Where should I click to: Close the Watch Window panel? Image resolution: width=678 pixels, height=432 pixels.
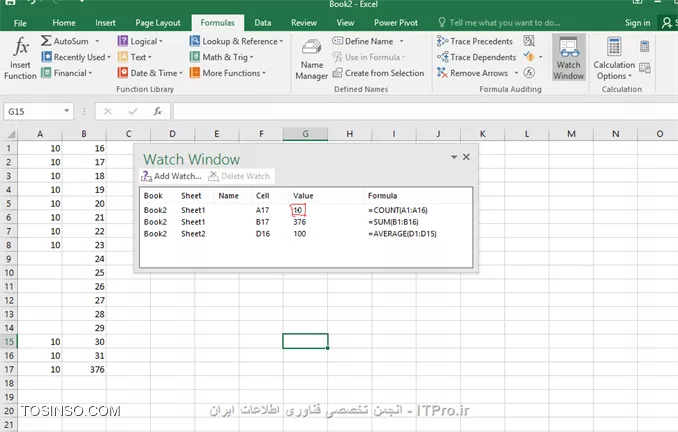tap(466, 157)
